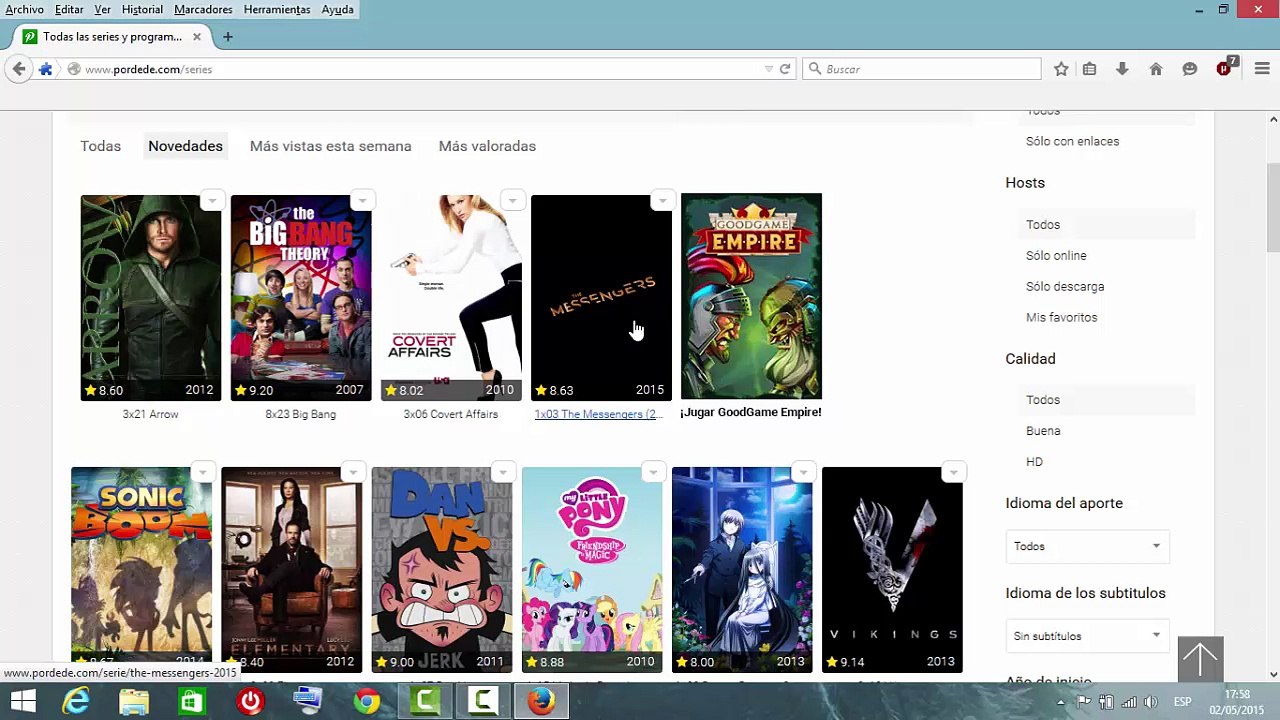1280x720 pixels.
Task: Click the '¡Jugar GoodGame Empire!' link
Action: tap(751, 412)
